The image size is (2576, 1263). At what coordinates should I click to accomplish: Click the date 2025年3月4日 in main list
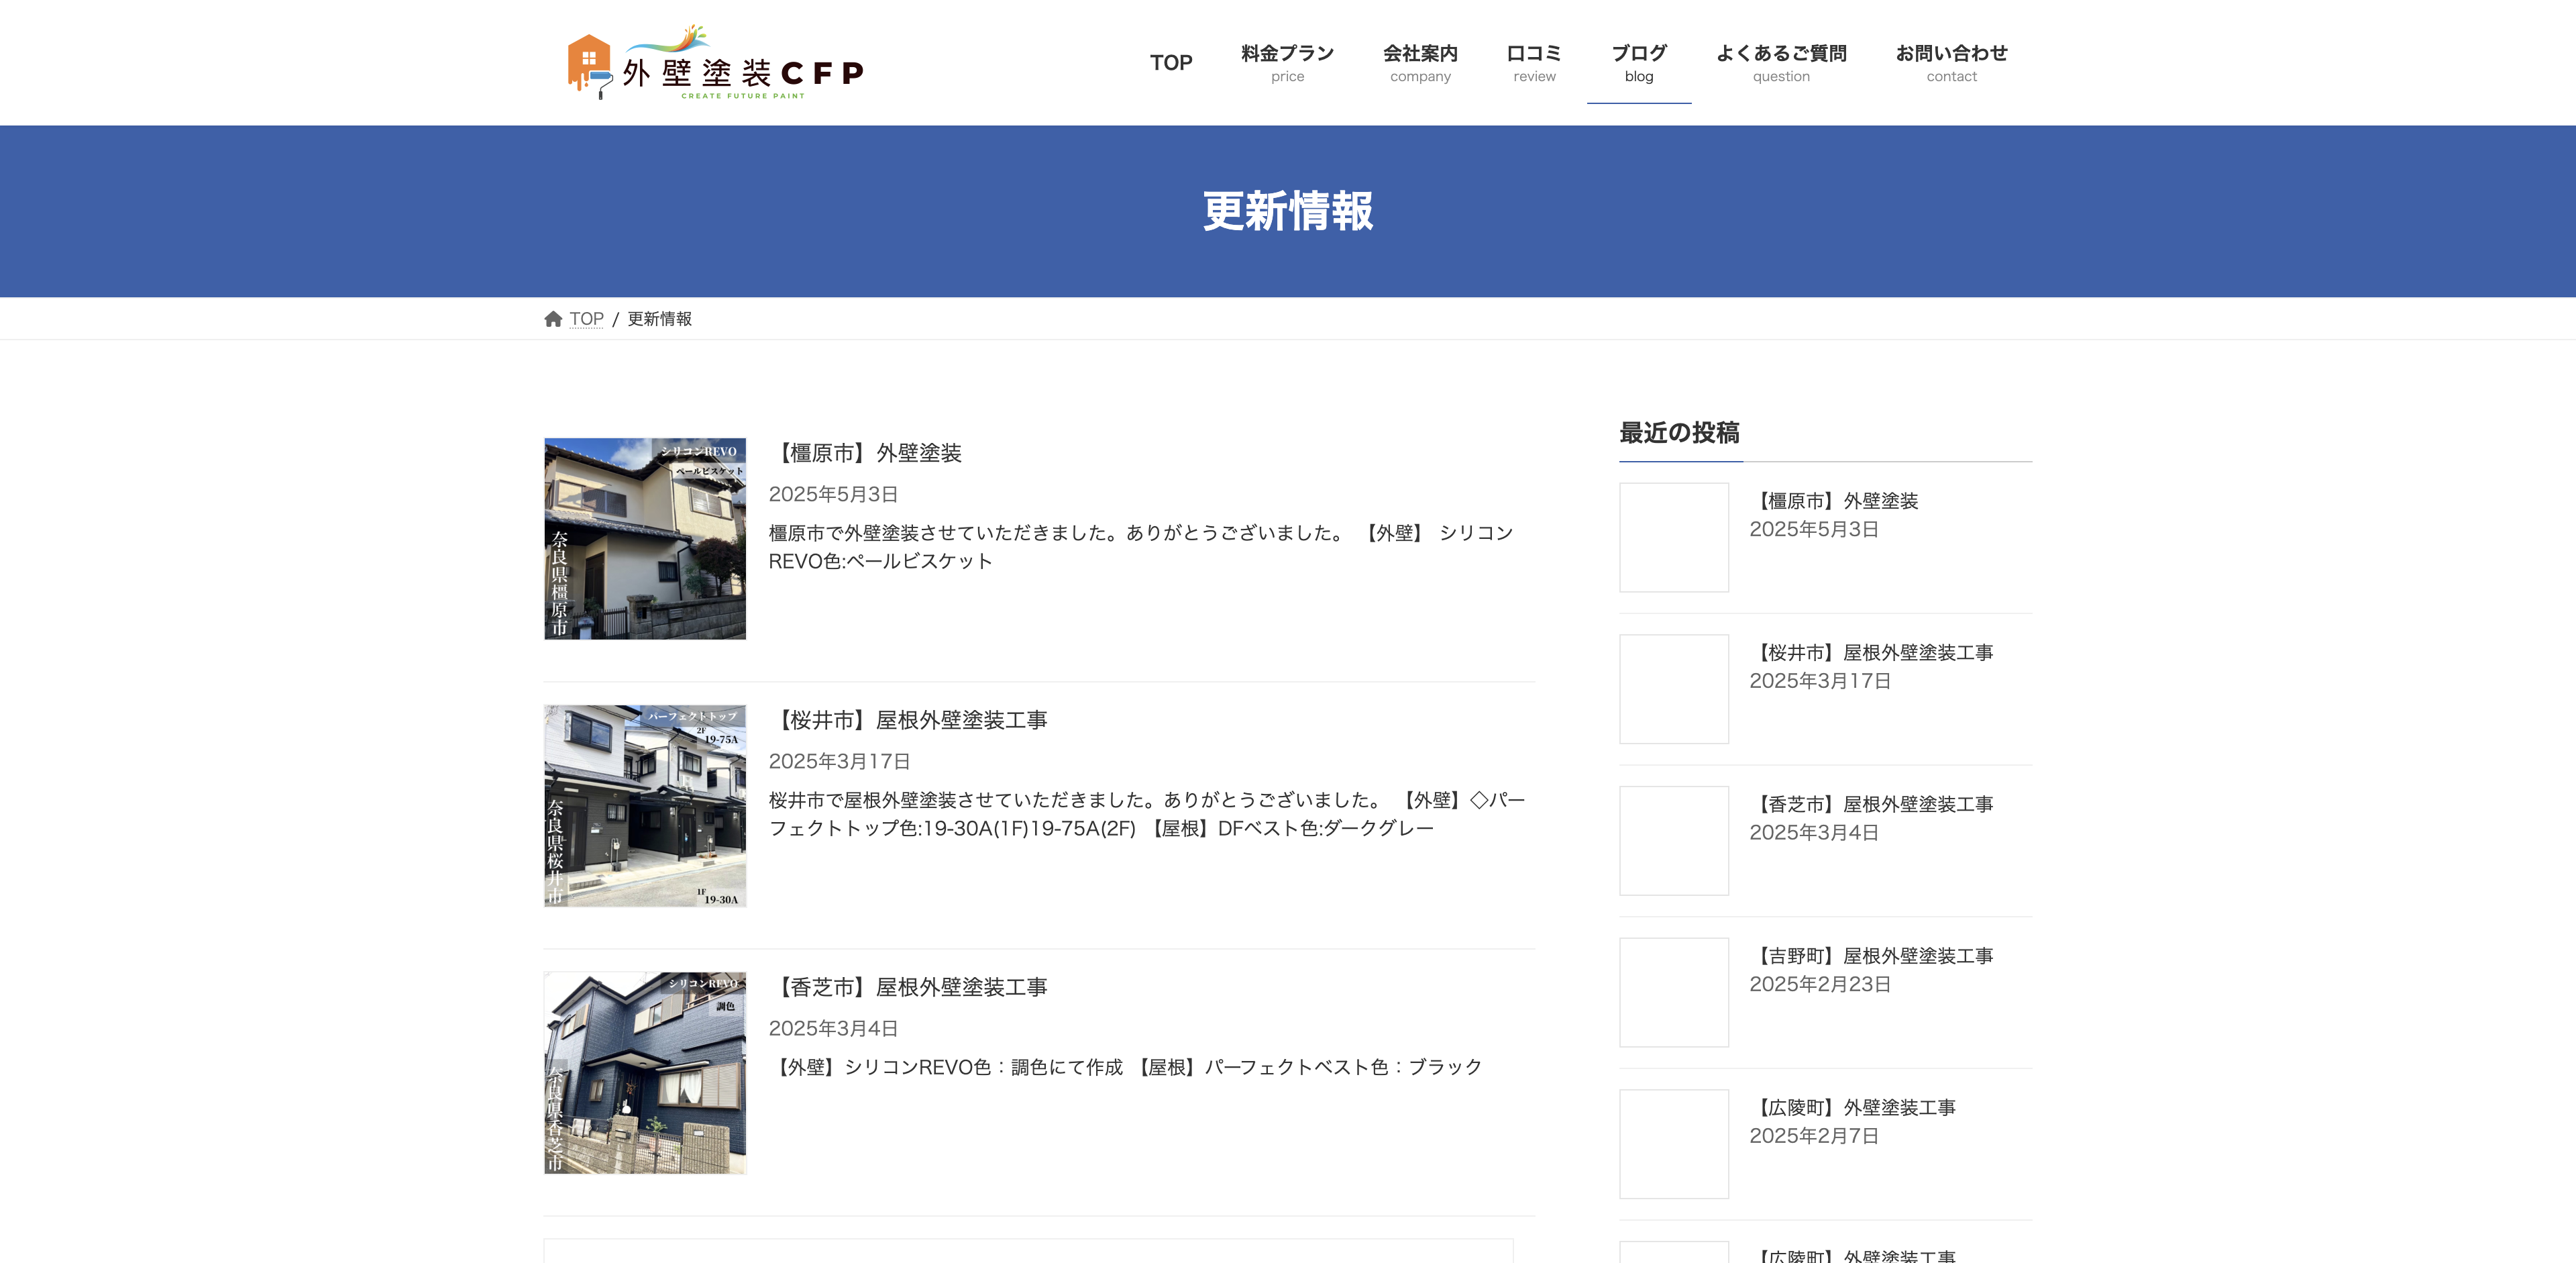(833, 1028)
